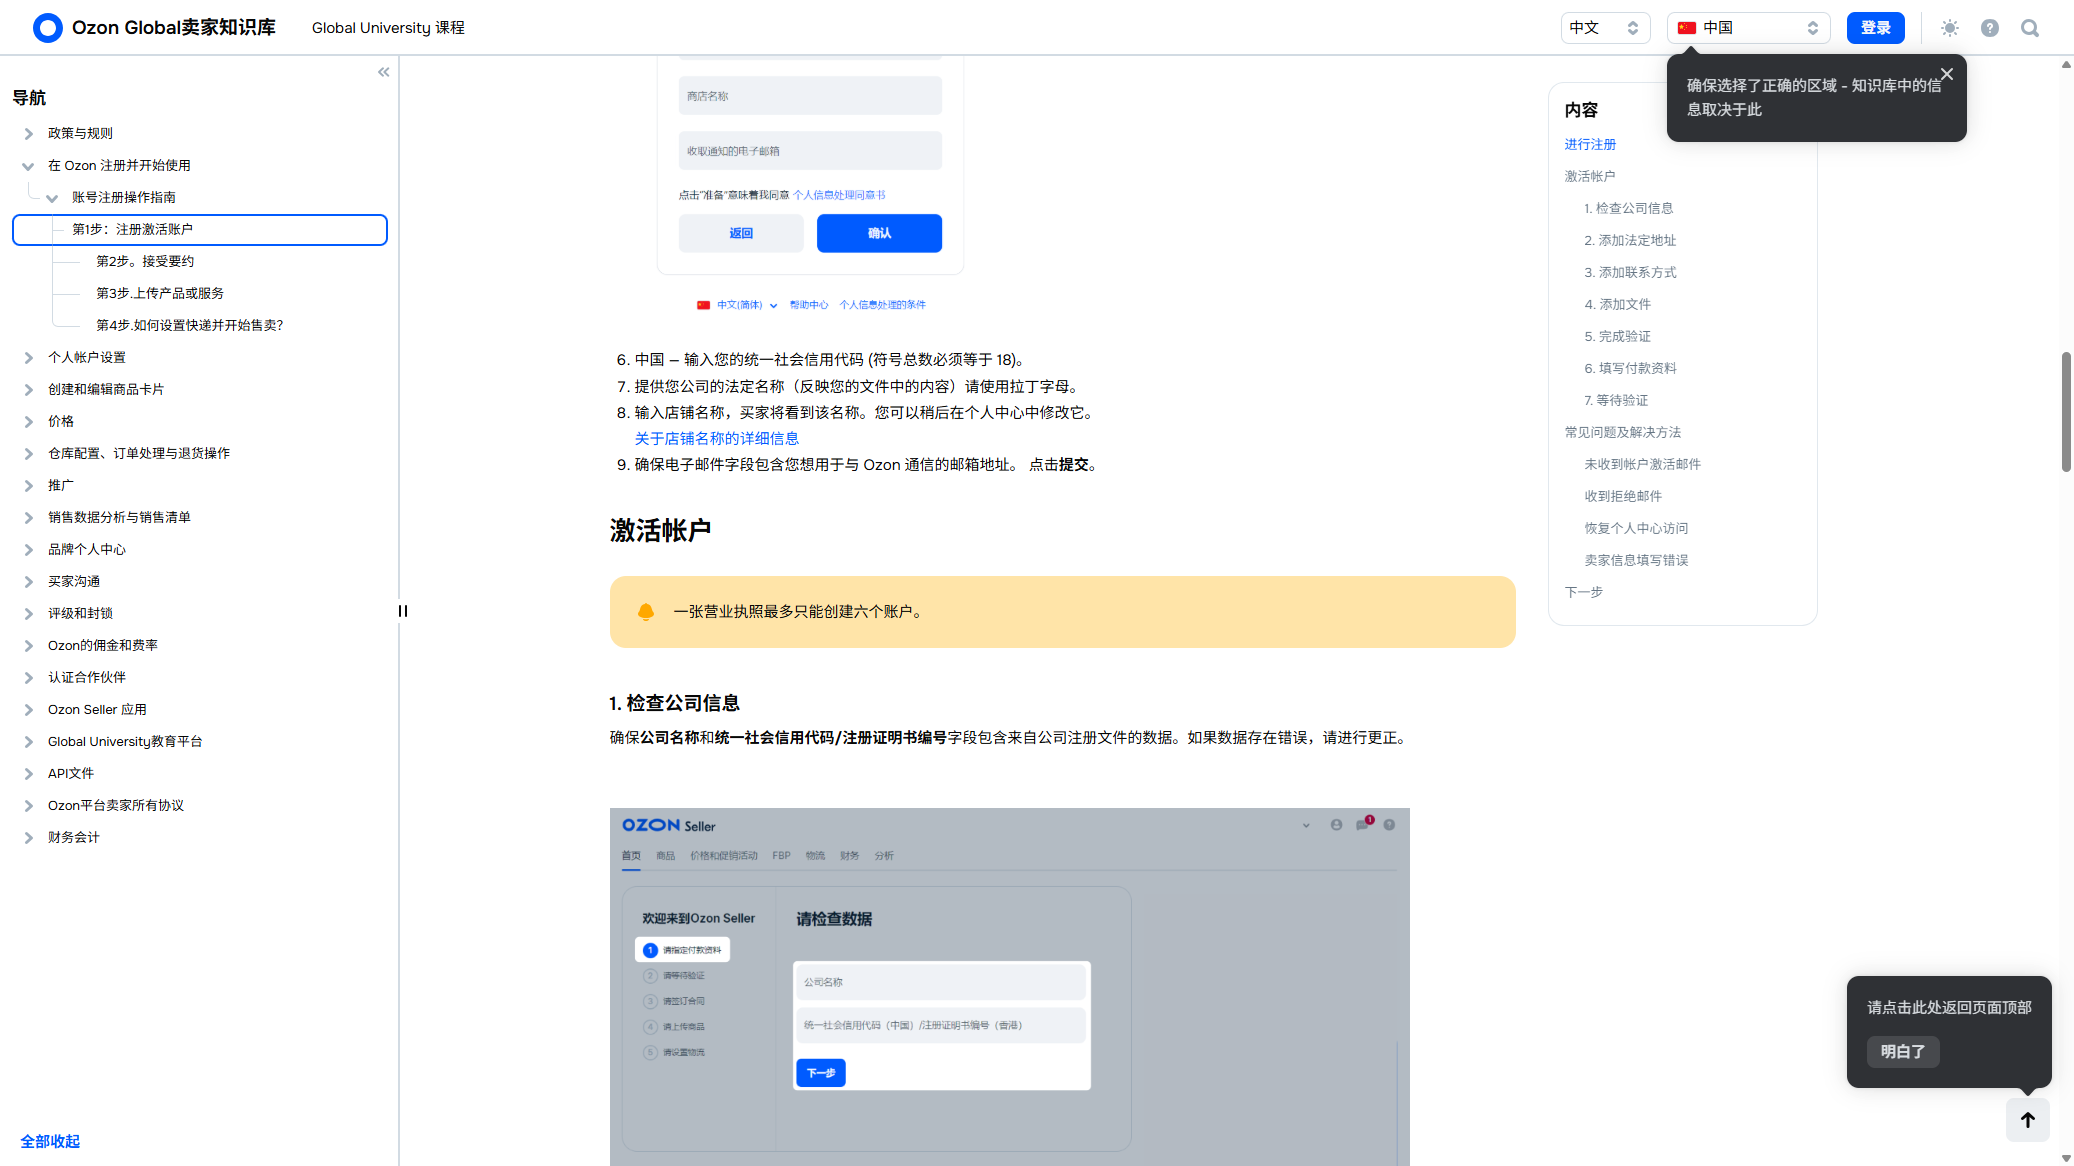This screenshot has height=1166, width=2074.
Task: Open the 中国 region dropdown
Action: (1748, 28)
